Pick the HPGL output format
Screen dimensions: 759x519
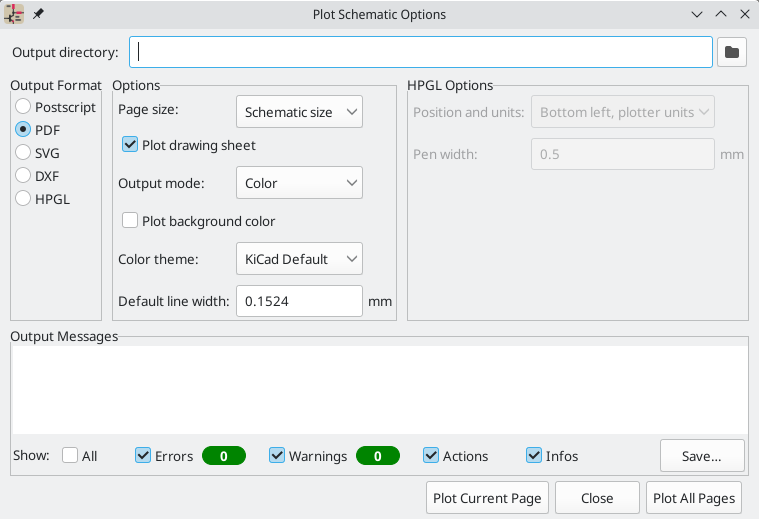pyautogui.click(x=24, y=198)
